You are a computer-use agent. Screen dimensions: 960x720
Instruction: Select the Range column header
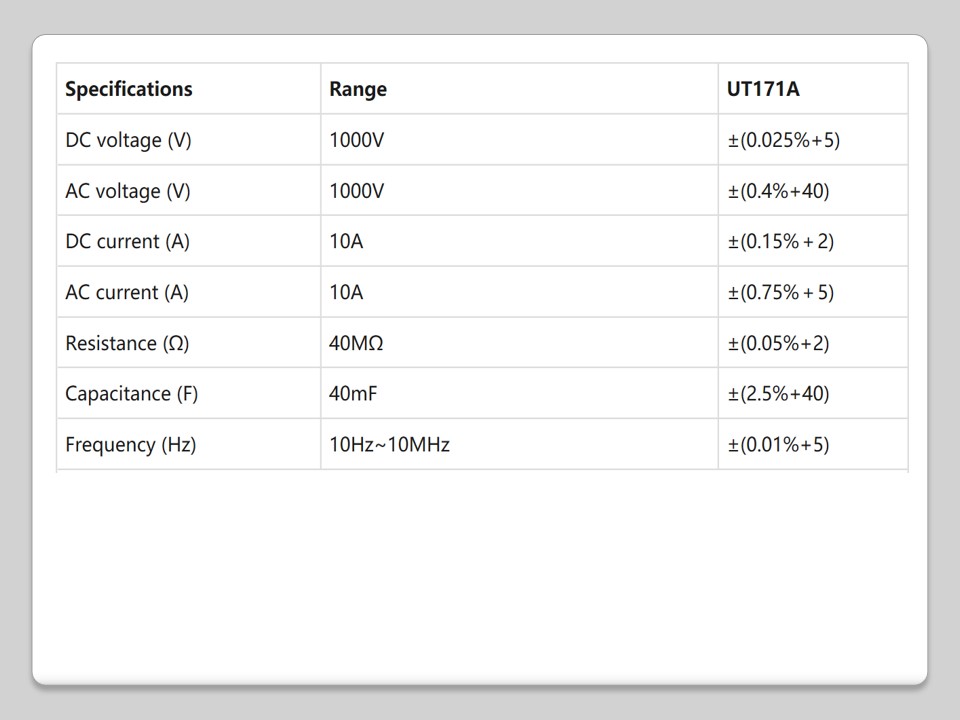tap(358, 89)
